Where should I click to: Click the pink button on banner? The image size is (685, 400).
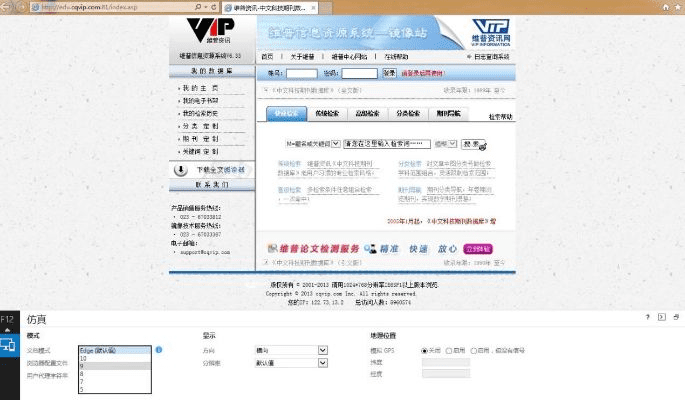478,249
